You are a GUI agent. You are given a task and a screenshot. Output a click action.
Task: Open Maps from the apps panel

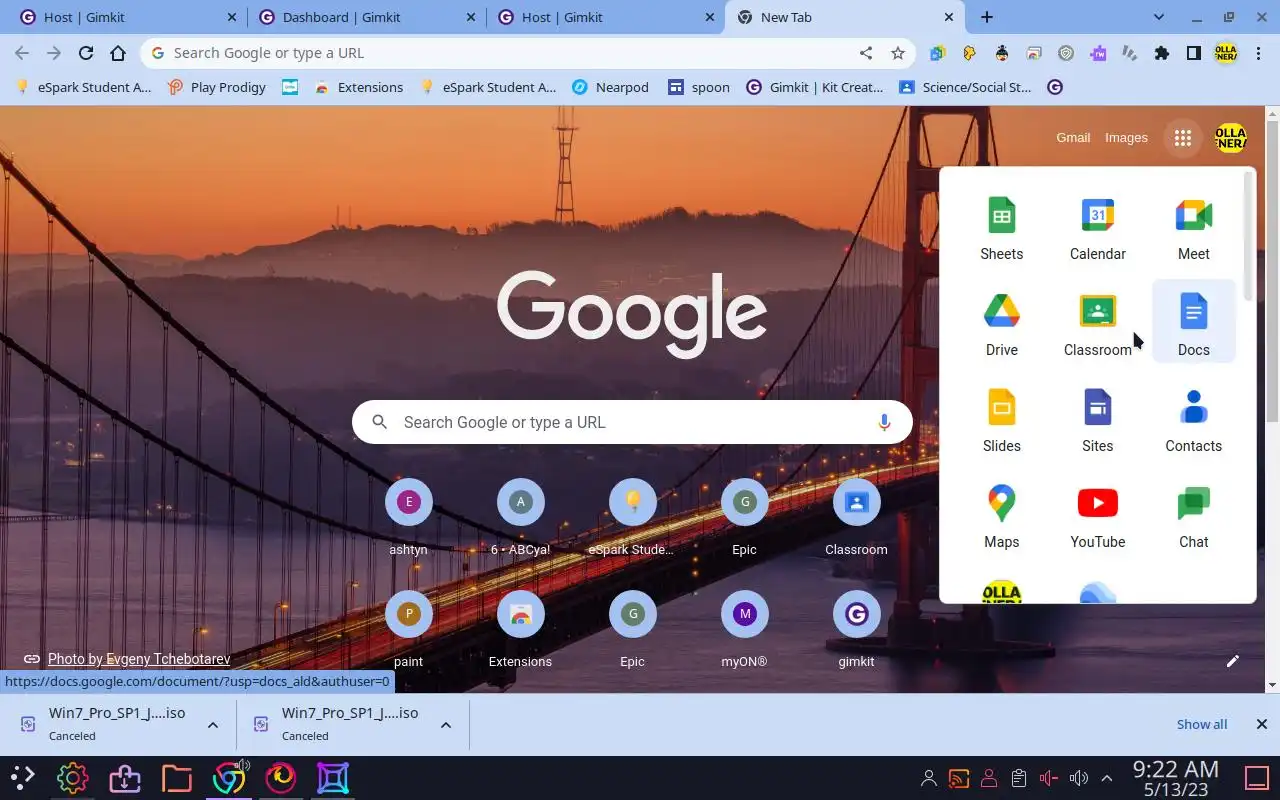coord(1001,518)
